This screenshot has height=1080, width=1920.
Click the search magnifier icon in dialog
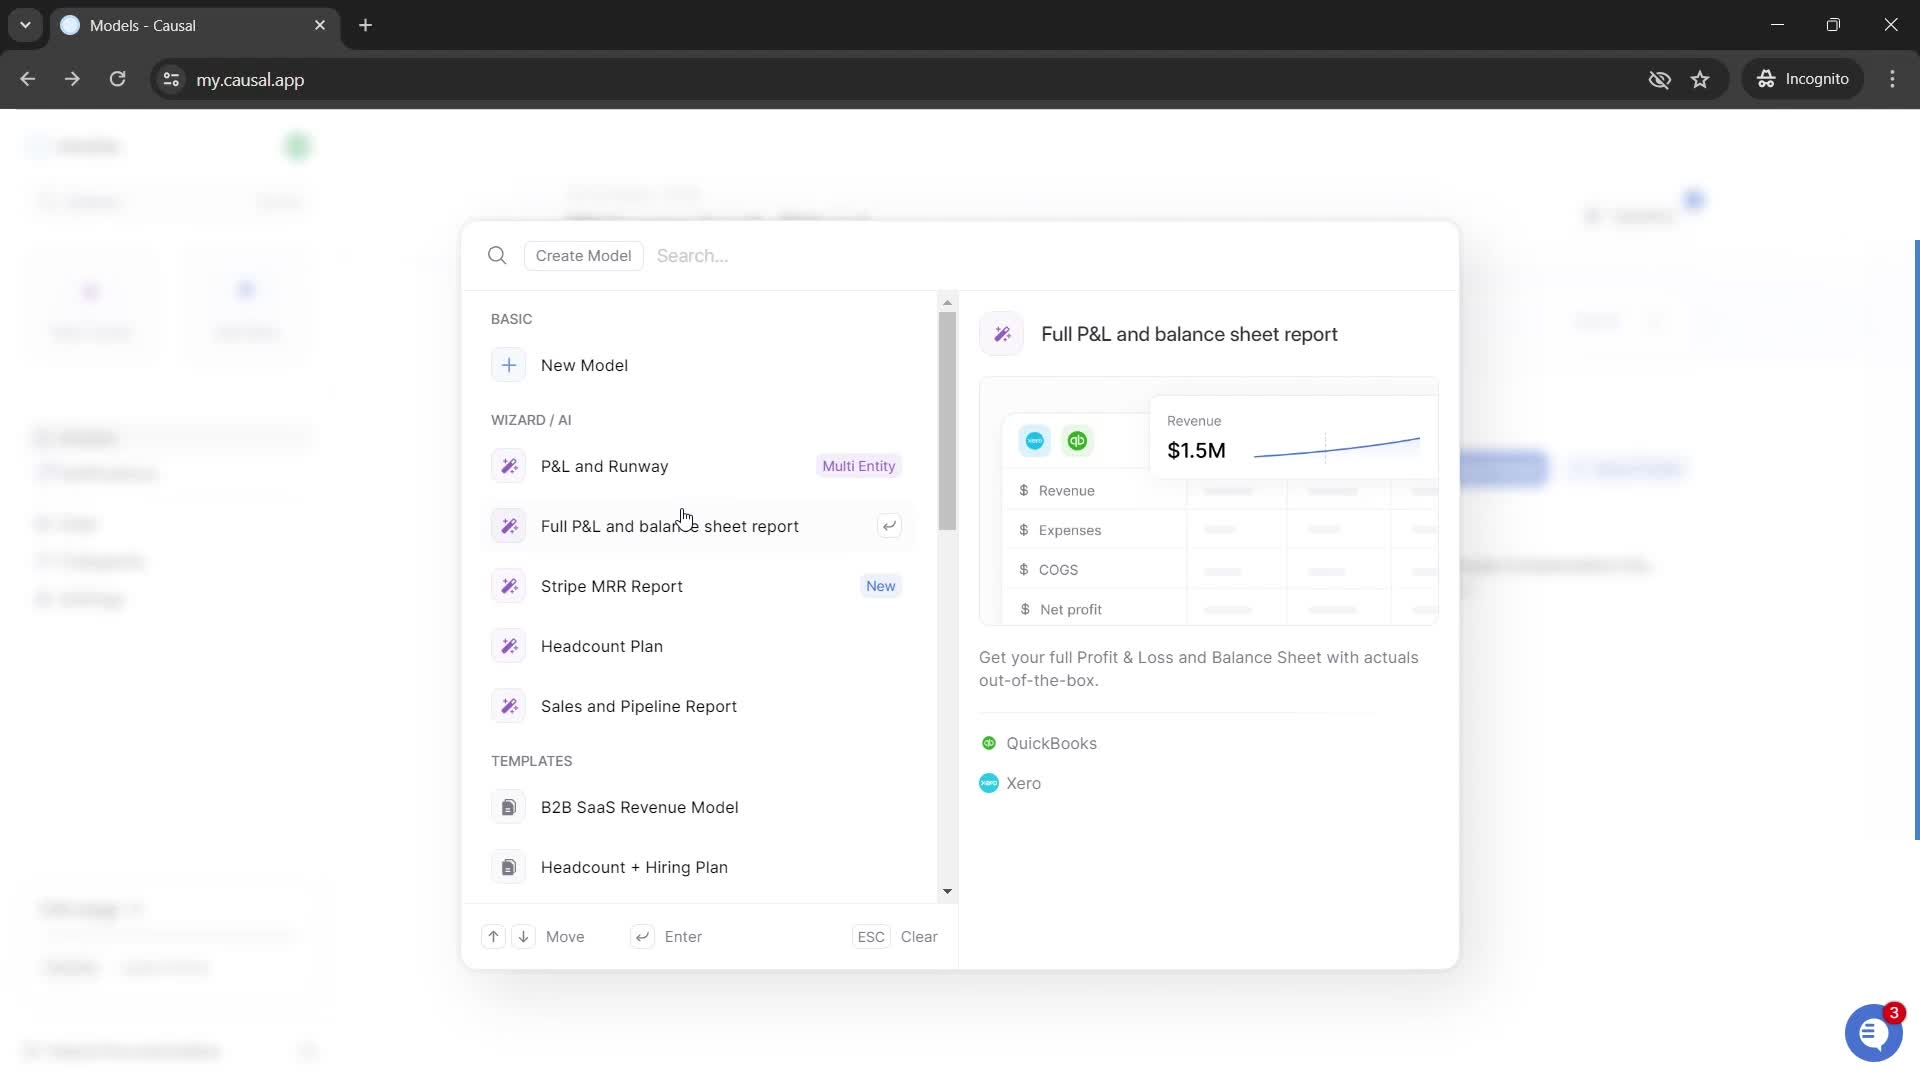coord(498,255)
